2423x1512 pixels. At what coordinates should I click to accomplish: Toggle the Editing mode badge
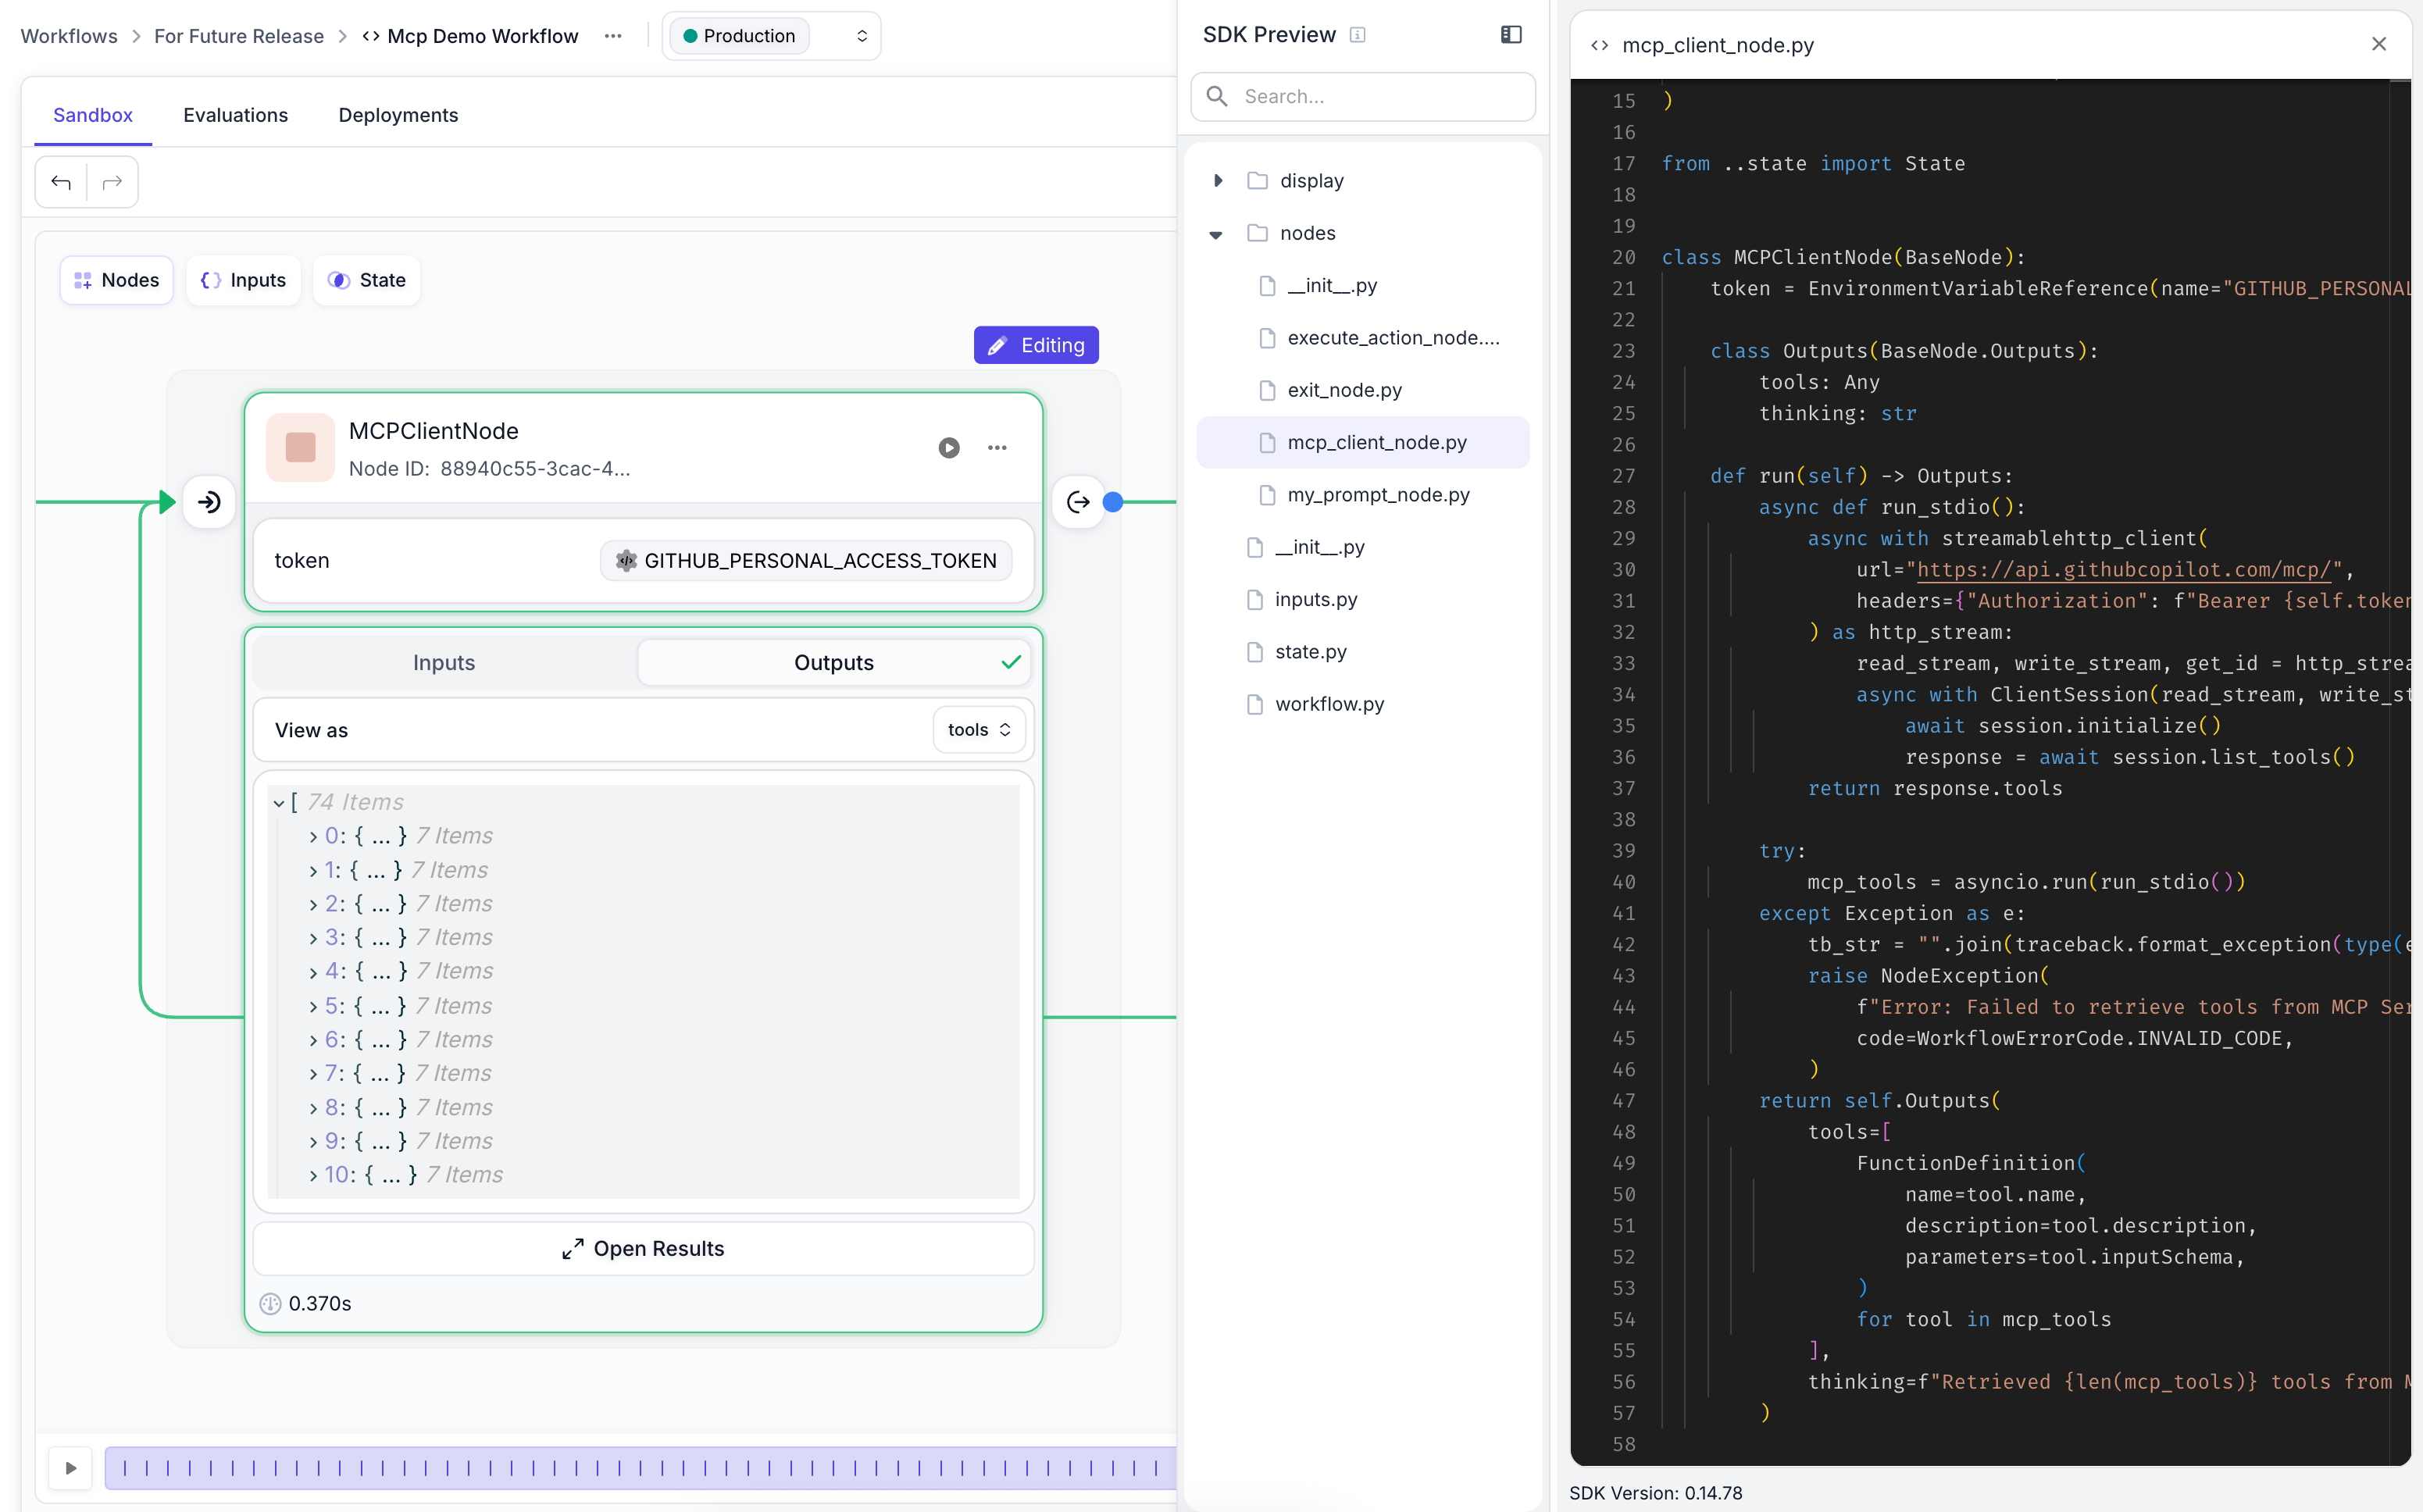point(1036,345)
